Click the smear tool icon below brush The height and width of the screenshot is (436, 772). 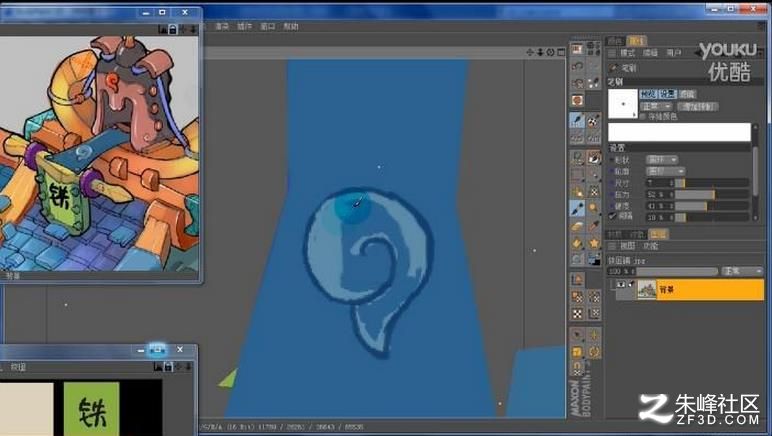point(594,225)
